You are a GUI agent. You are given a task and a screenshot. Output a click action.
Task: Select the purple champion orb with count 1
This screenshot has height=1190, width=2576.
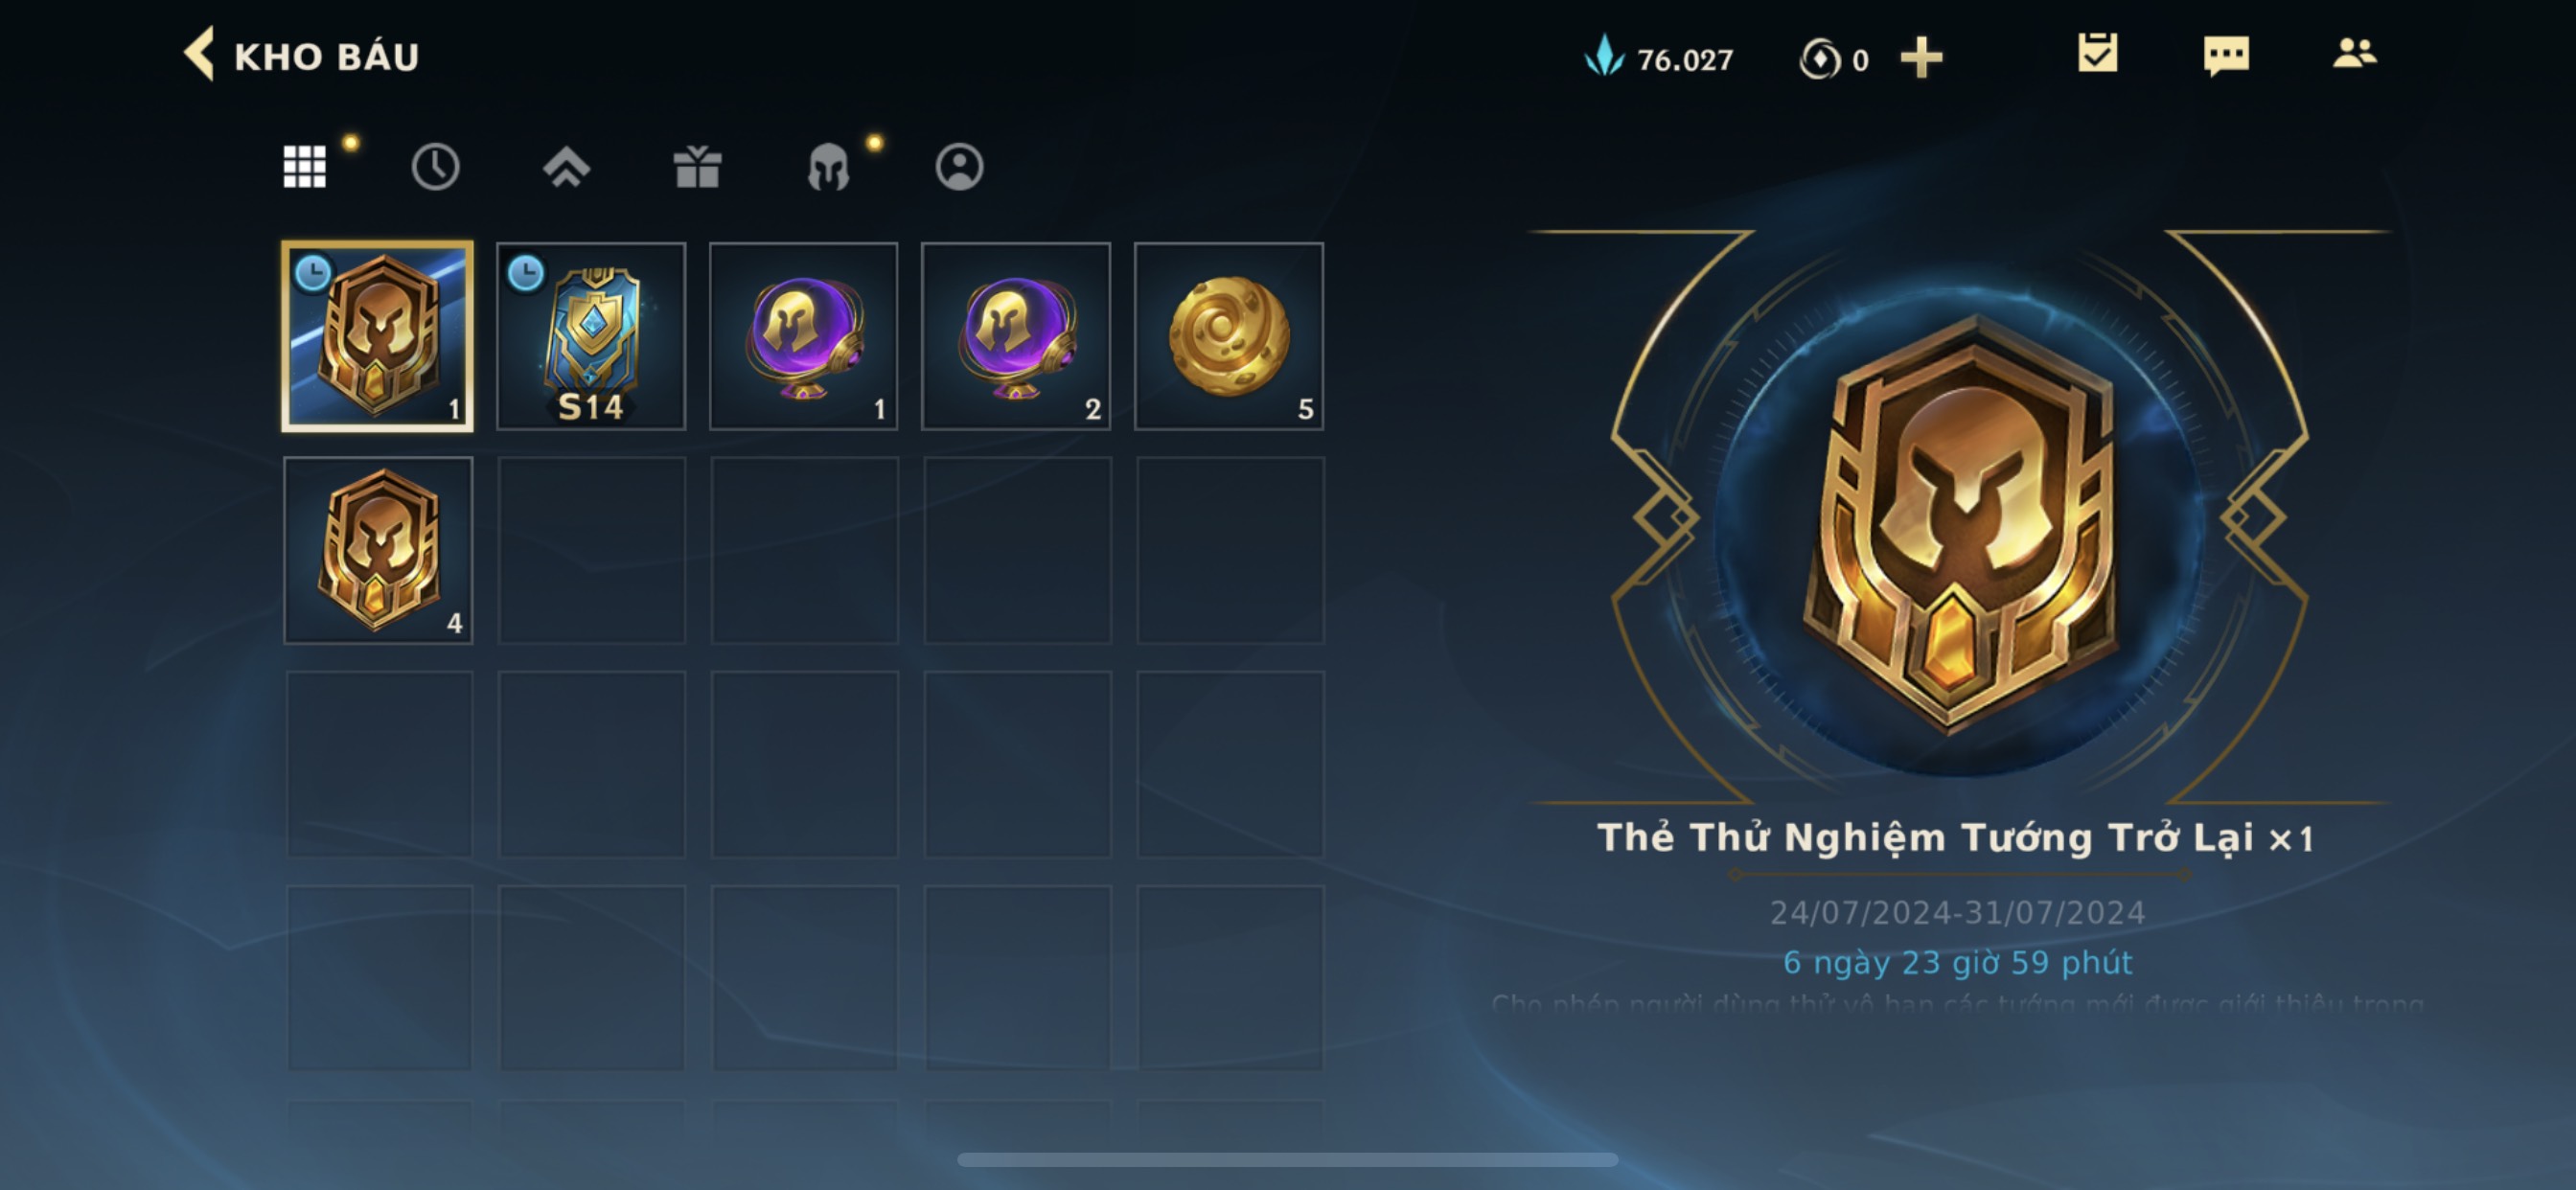804,336
